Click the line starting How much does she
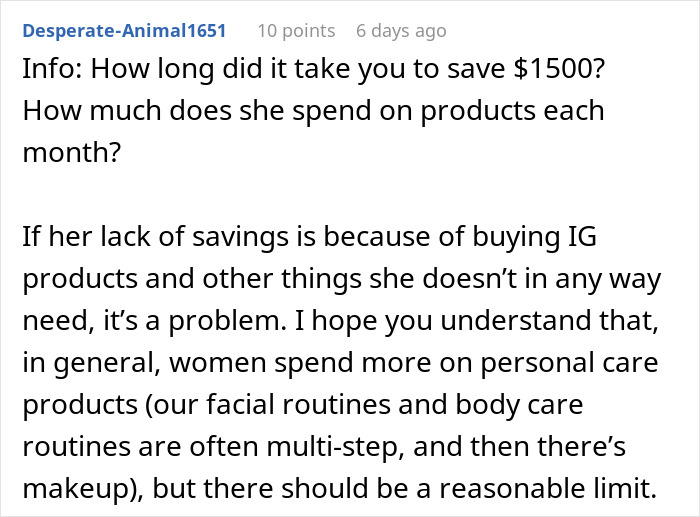 [x=313, y=111]
